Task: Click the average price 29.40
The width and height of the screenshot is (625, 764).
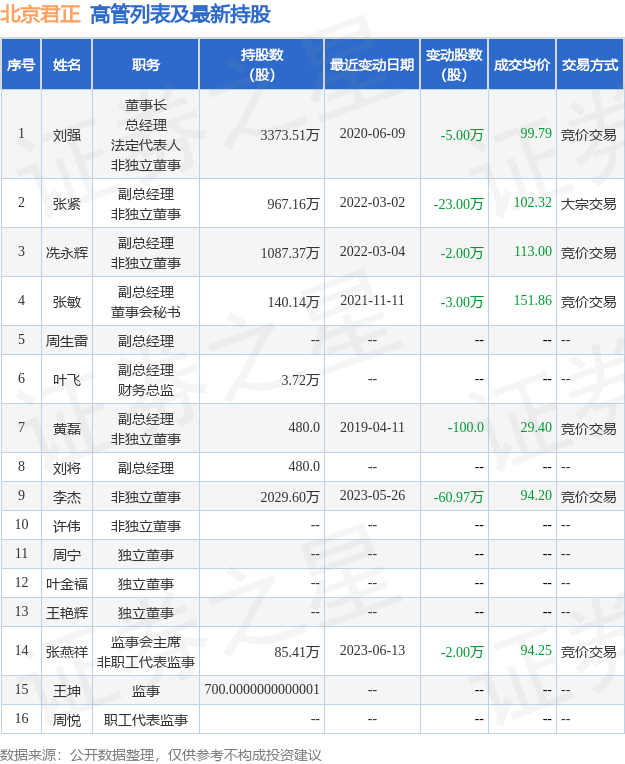Action: click(x=536, y=427)
